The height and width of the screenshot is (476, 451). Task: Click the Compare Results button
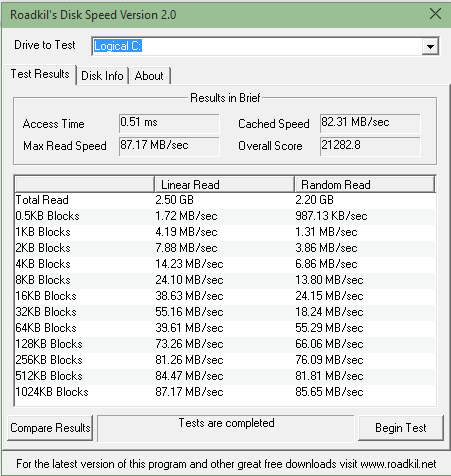[x=50, y=428]
